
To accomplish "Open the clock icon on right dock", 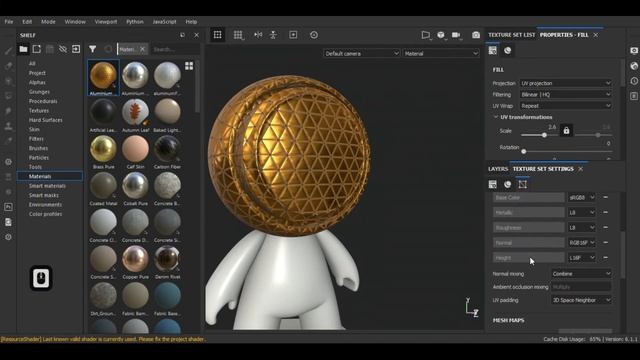I will tap(634, 81).
